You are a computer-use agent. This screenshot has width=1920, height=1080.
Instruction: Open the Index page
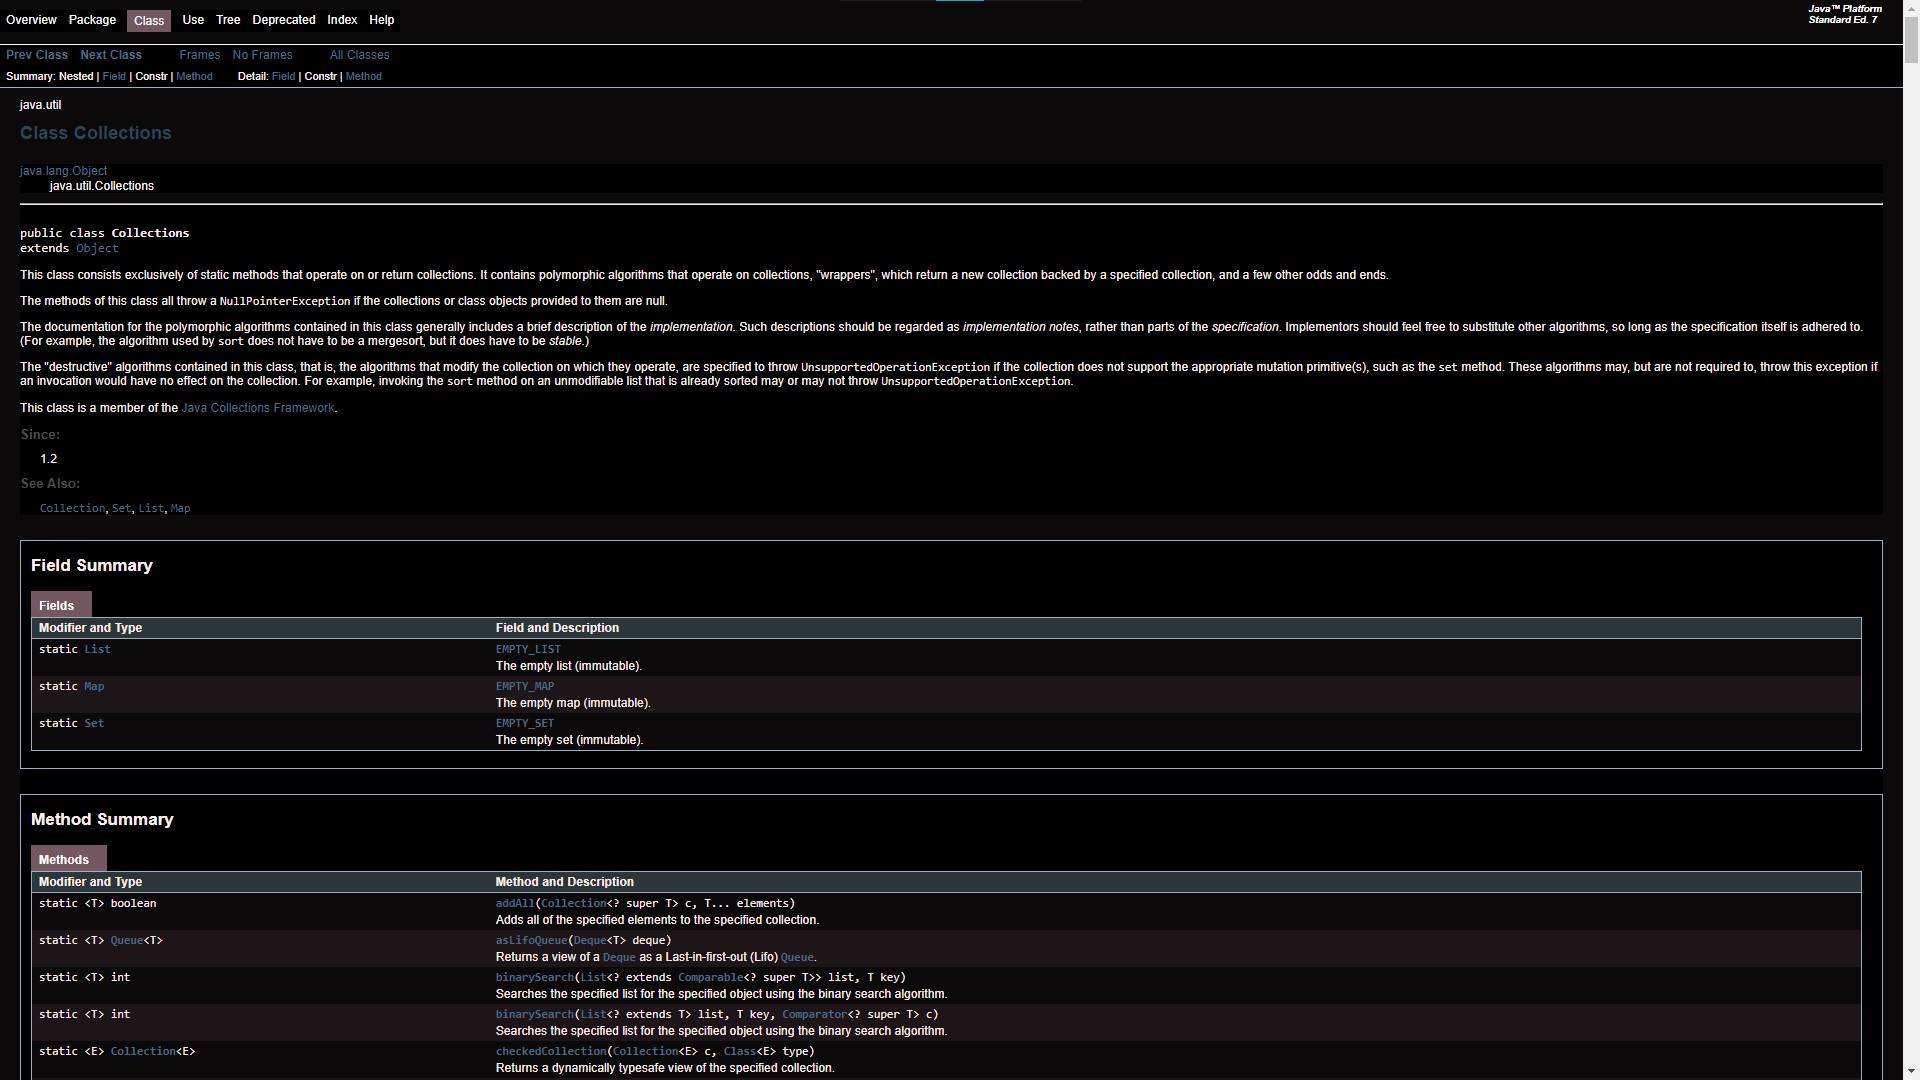point(341,20)
